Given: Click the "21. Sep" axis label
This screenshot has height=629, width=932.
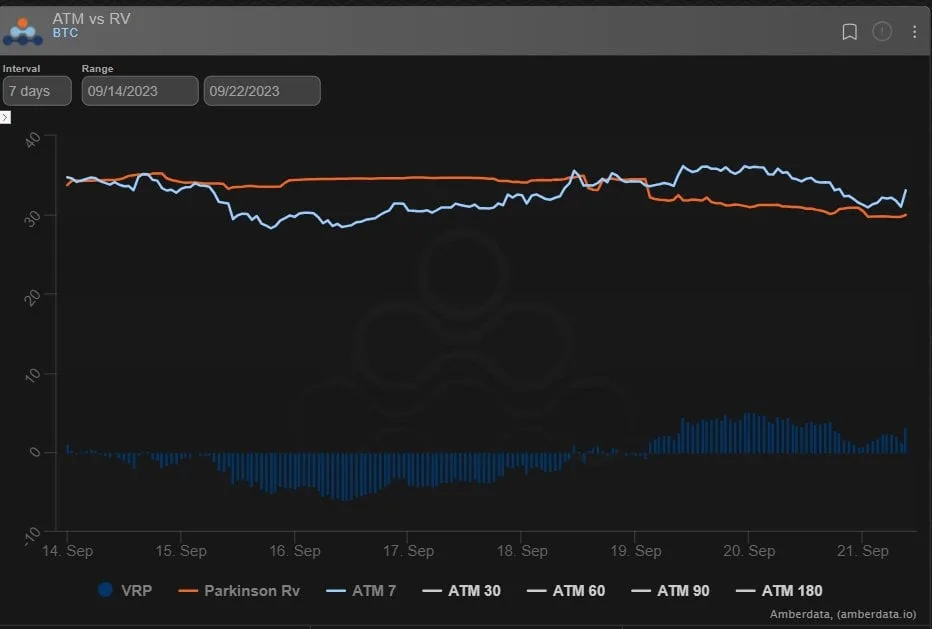Looking at the screenshot, I should 862,551.
